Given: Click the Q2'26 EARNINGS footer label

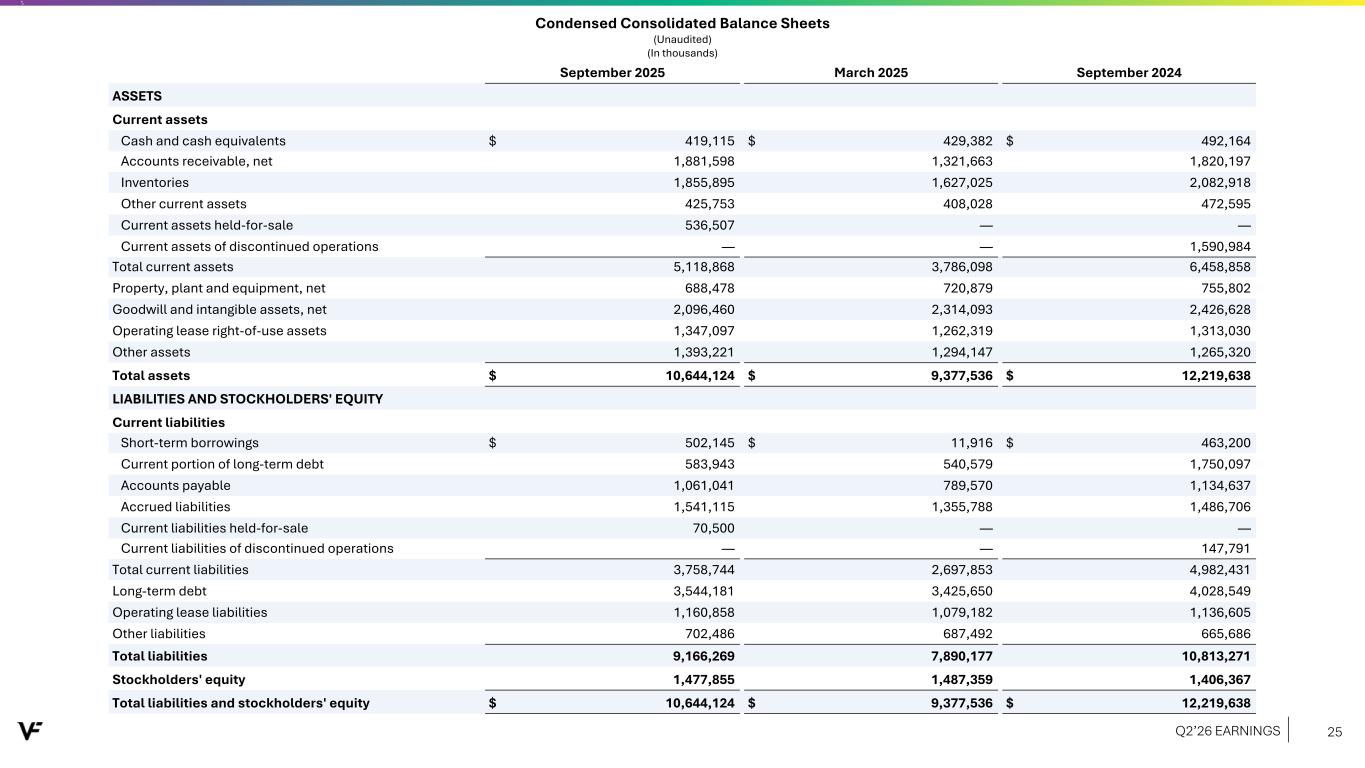Looking at the screenshot, I should click(1227, 731).
